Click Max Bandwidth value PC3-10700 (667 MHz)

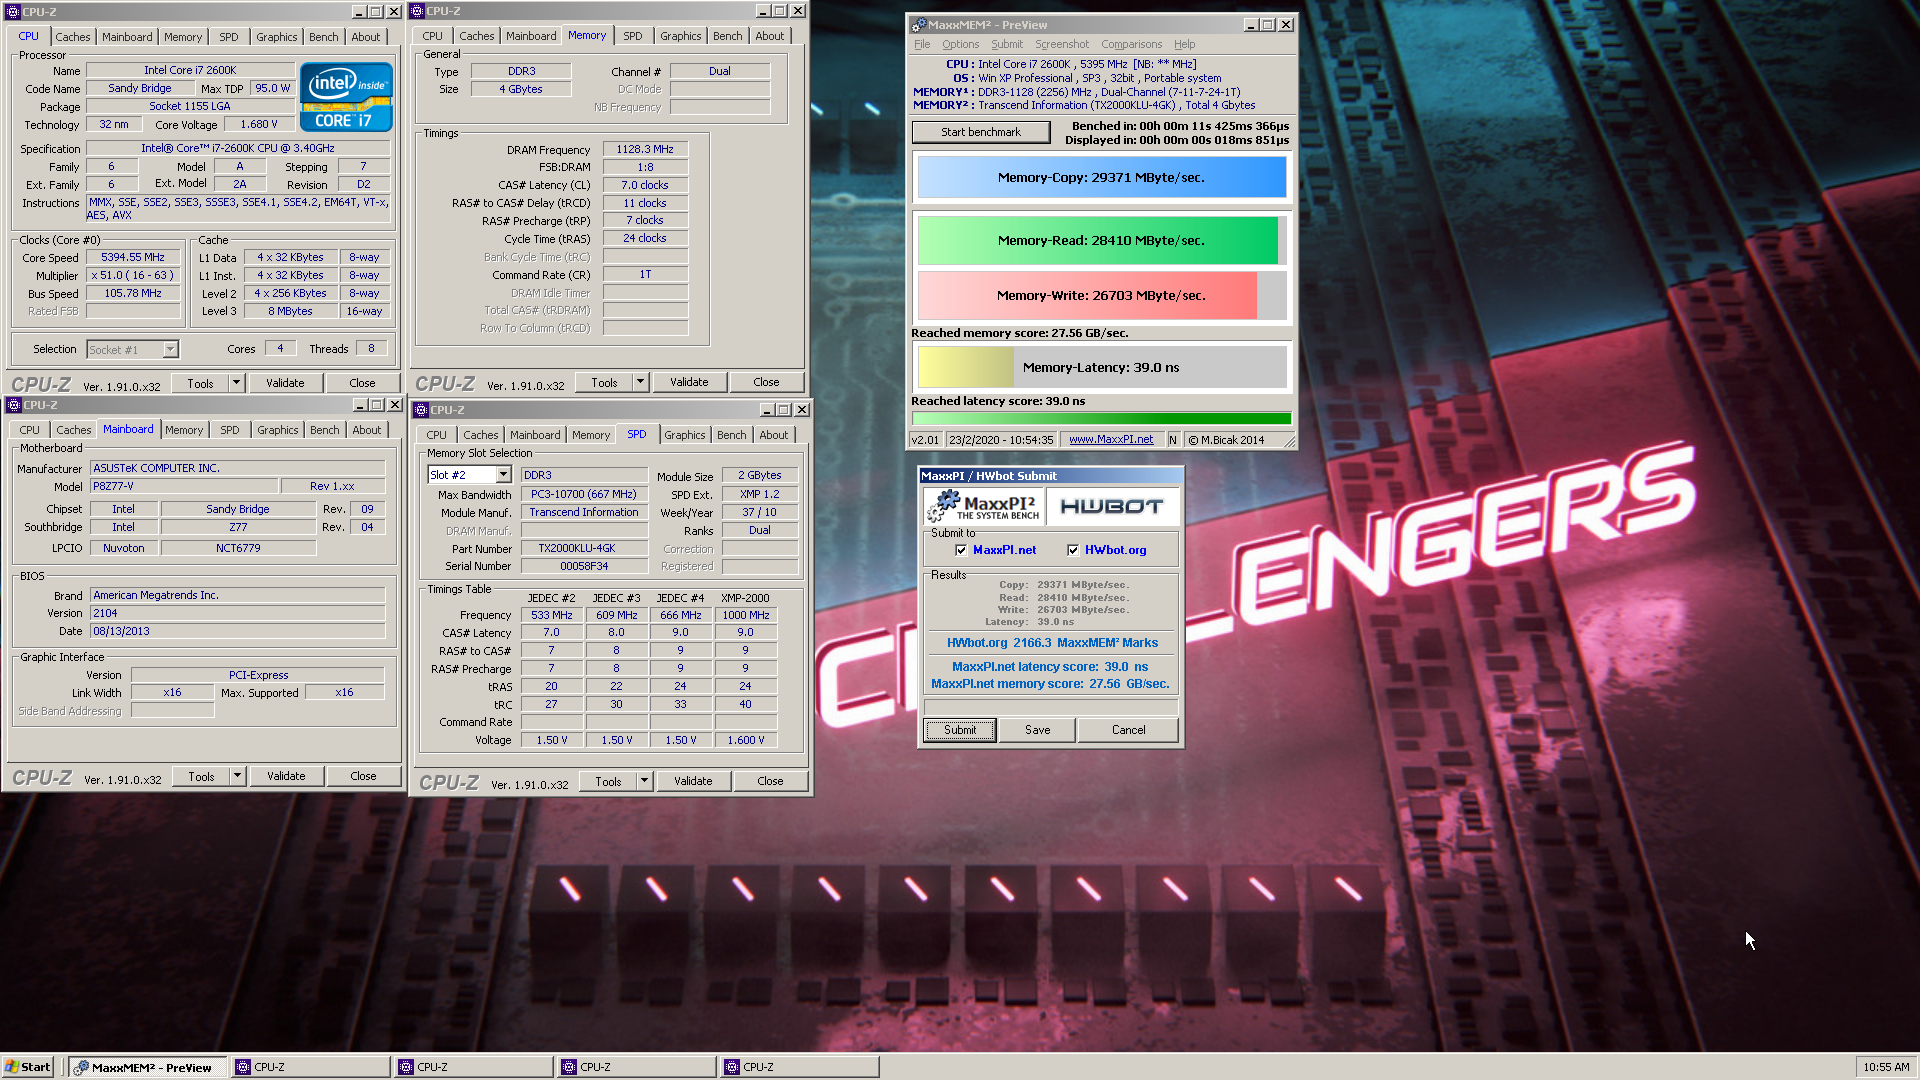584,494
